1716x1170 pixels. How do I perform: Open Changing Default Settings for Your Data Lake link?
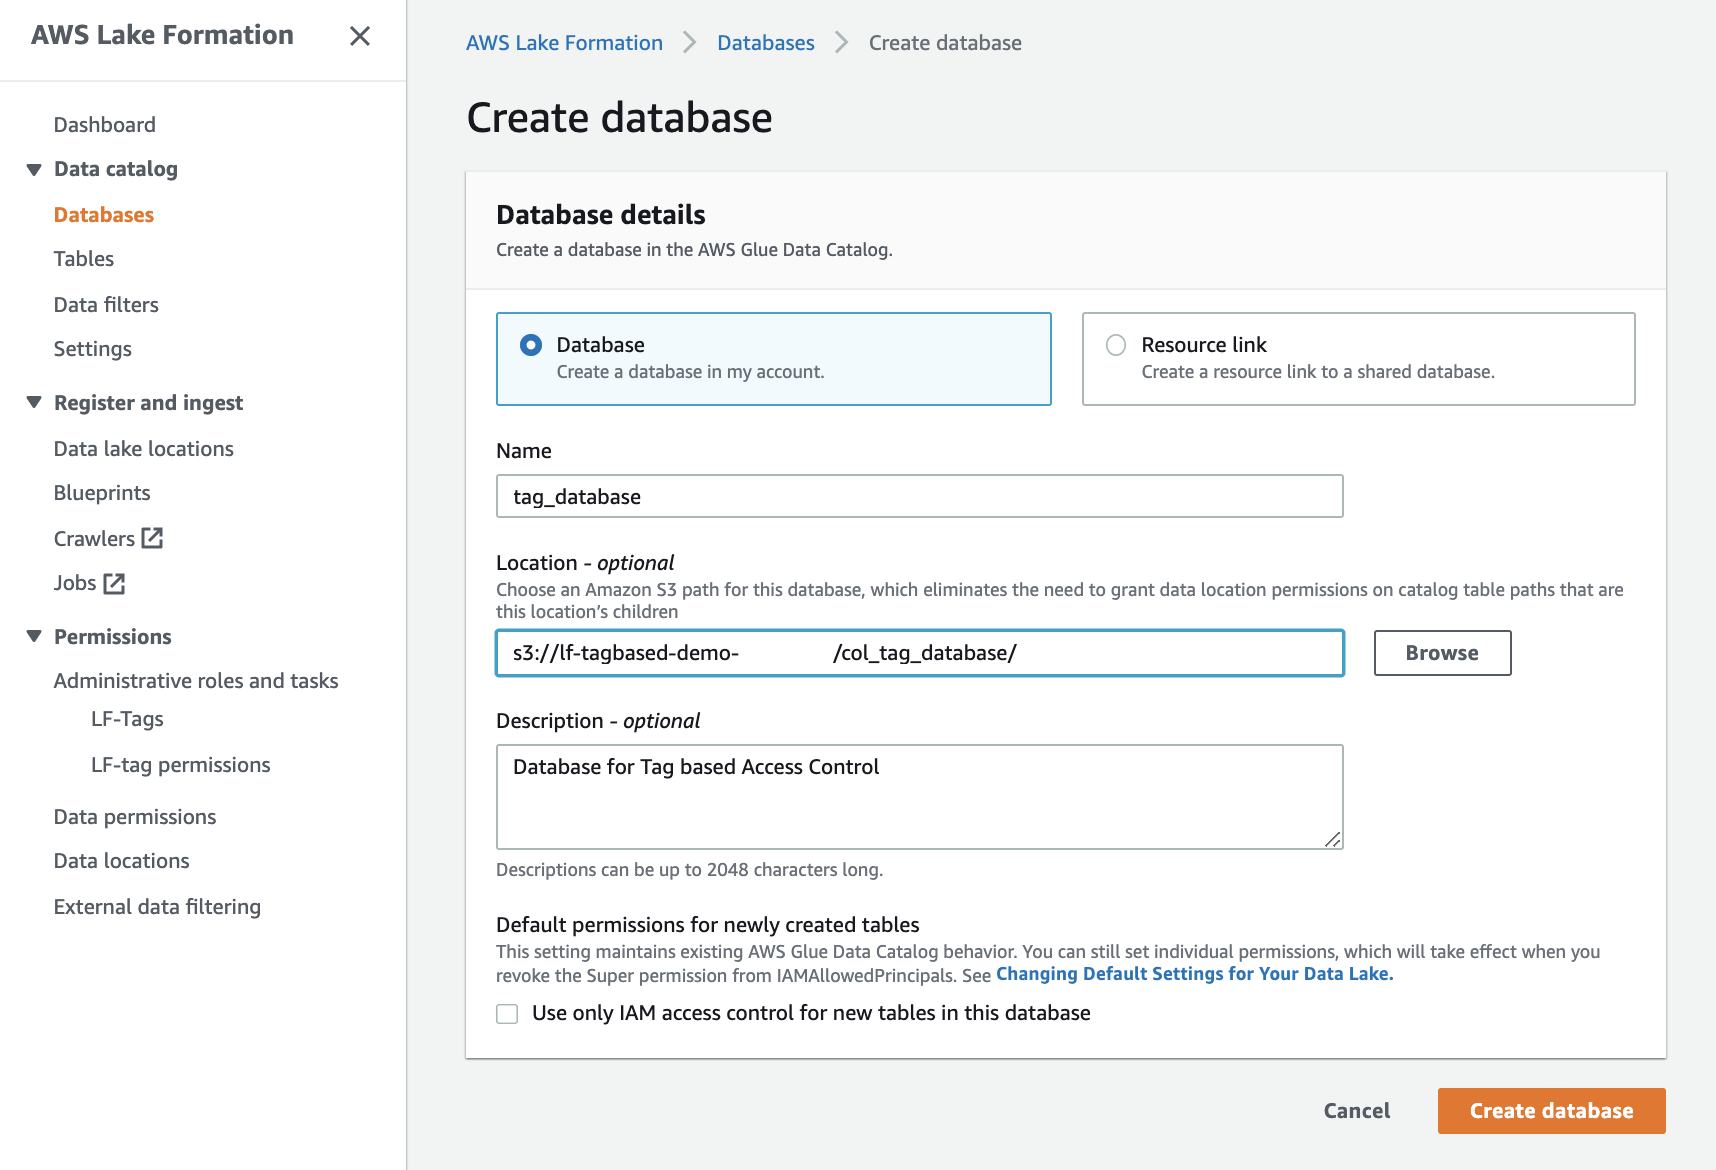pos(1194,974)
